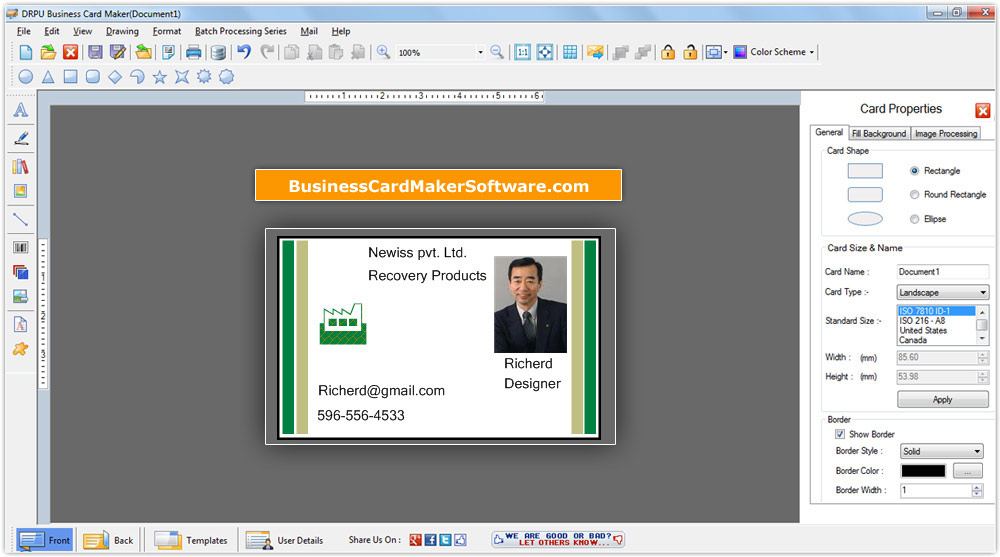
Task: Select the Ellipse card shape
Action: (x=915, y=219)
